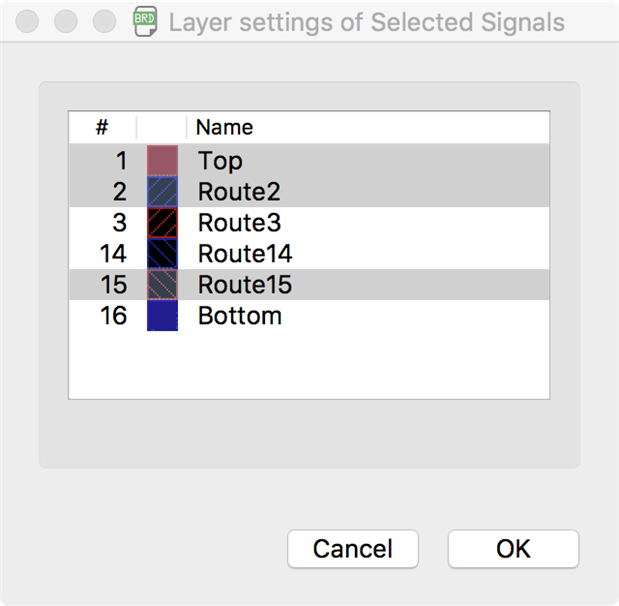Image resolution: width=619 pixels, height=606 pixels.
Task: Click the Route2 layer color swatch
Action: [162, 191]
